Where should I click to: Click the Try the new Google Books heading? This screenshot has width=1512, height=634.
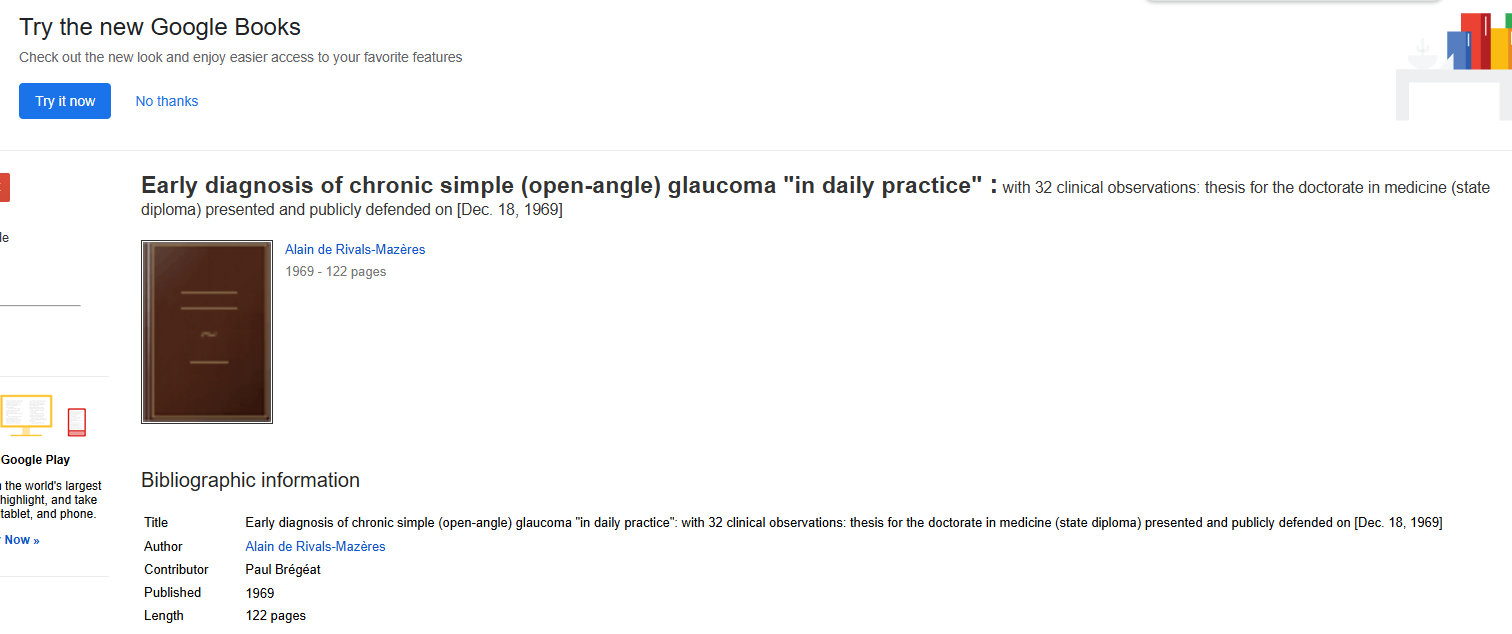tap(160, 27)
